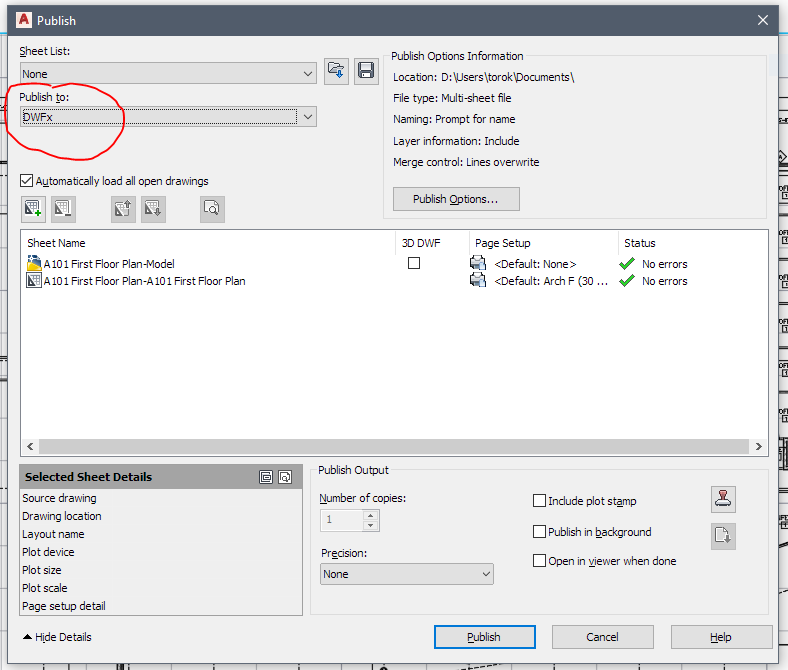
Task: Click No errors status for Model sheet
Action: (664, 264)
